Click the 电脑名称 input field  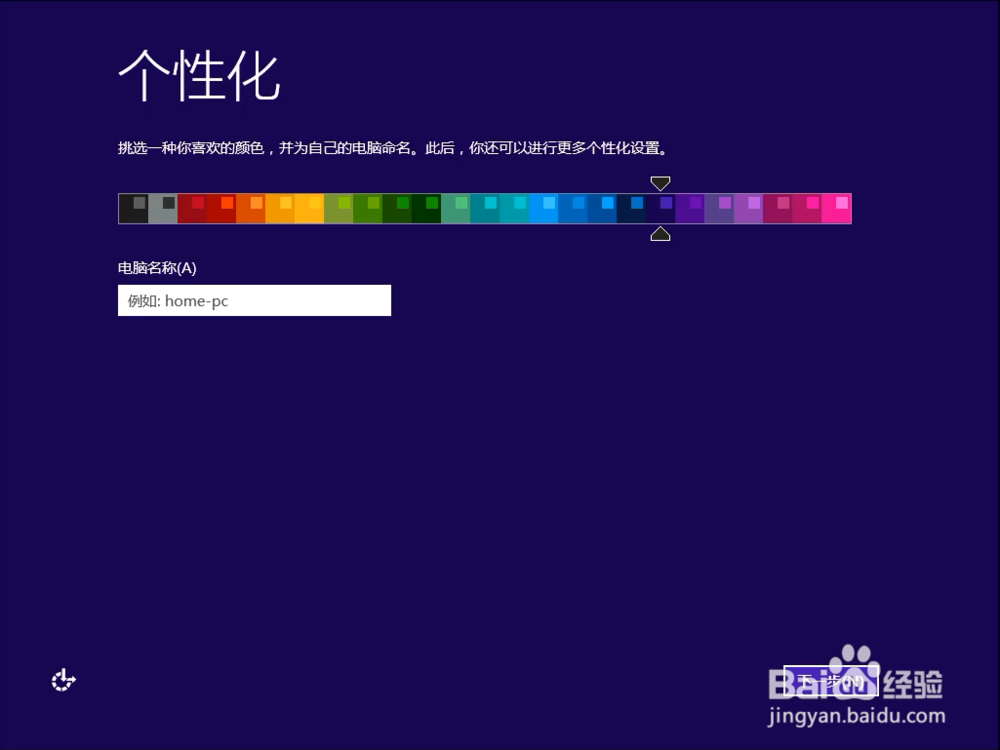(254, 300)
